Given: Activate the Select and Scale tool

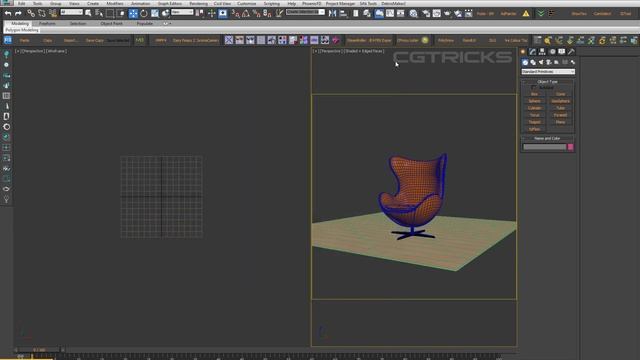Looking at the screenshot, I should pyautogui.click(x=154, y=13).
